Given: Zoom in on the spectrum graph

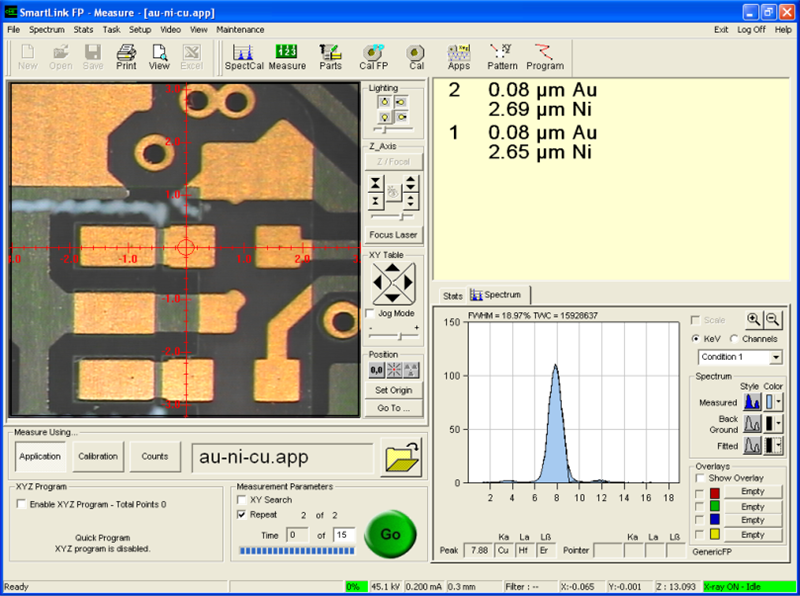Looking at the screenshot, I should click(x=753, y=320).
